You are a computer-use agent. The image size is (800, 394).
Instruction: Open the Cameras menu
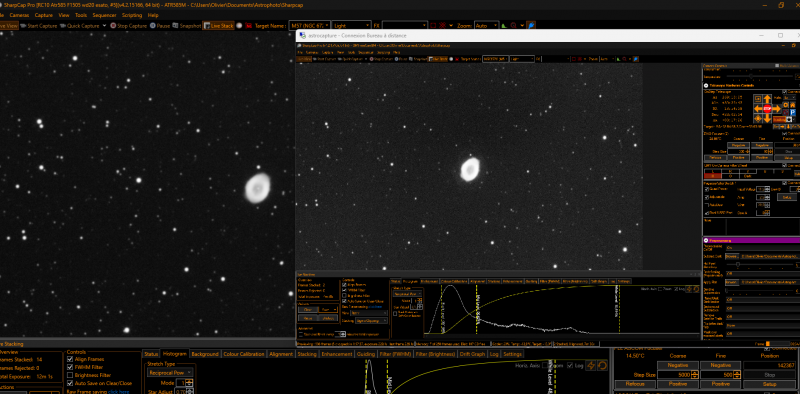(x=19, y=15)
